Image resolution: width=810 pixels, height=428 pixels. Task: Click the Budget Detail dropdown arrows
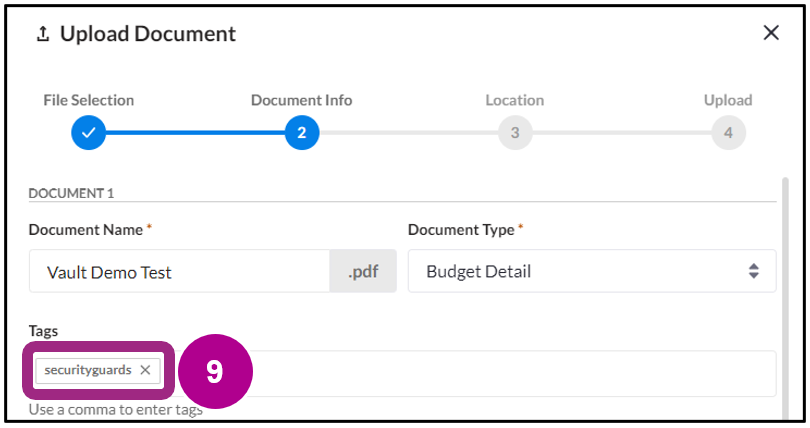754,271
